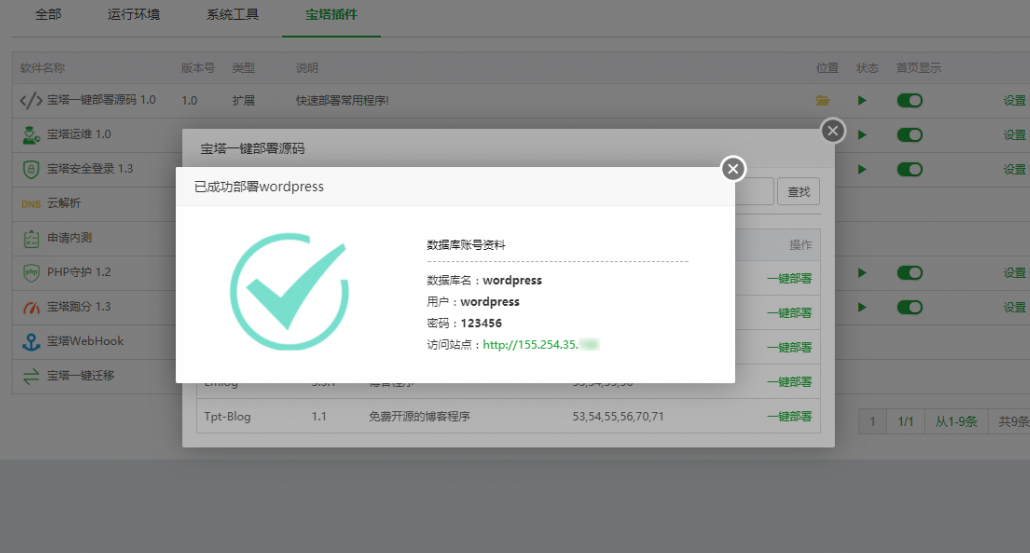Screen dimensions: 1030x553
Task: Click the 宝塔一键迁移 plugin name
Action: click(x=81, y=376)
